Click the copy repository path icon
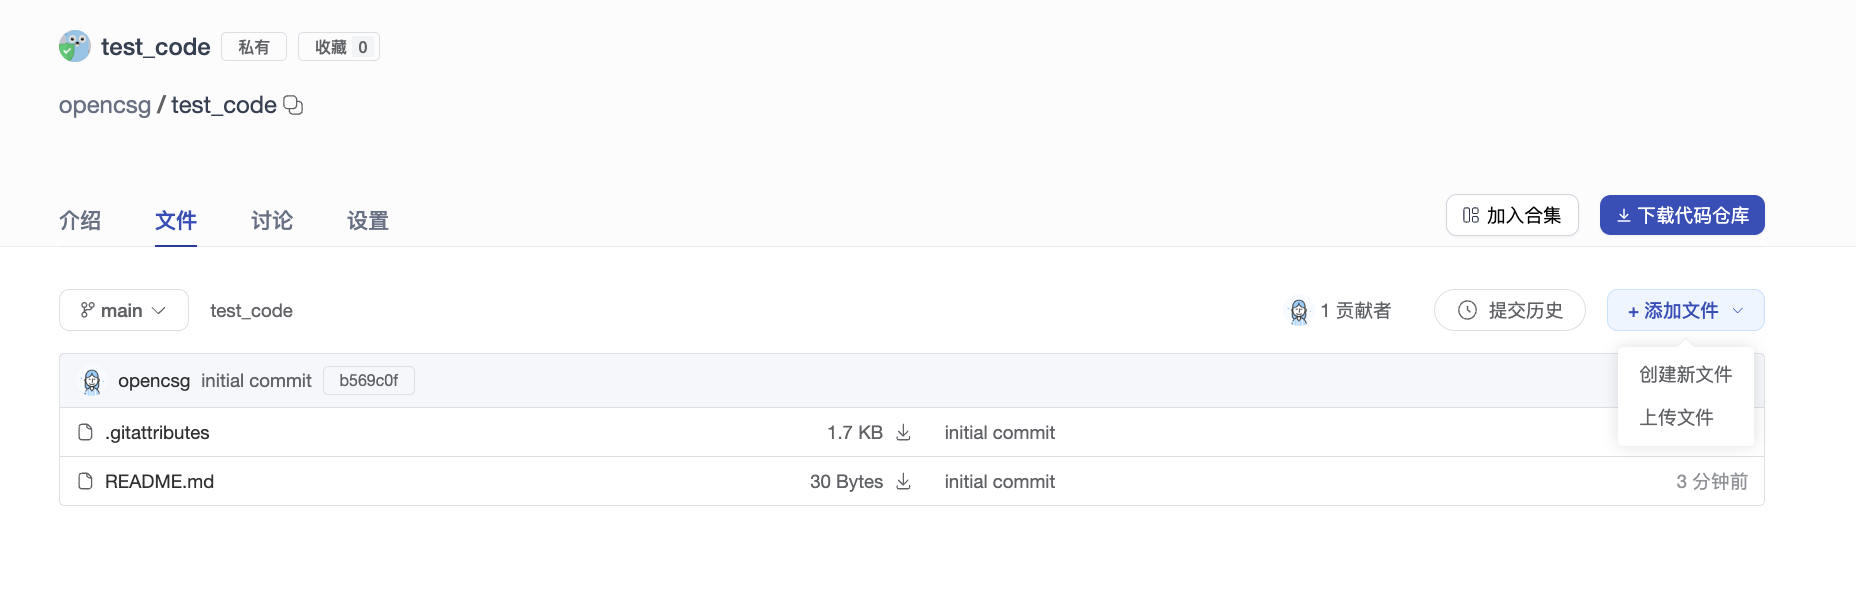Screen dimensions: 1856x598 tap(293, 105)
